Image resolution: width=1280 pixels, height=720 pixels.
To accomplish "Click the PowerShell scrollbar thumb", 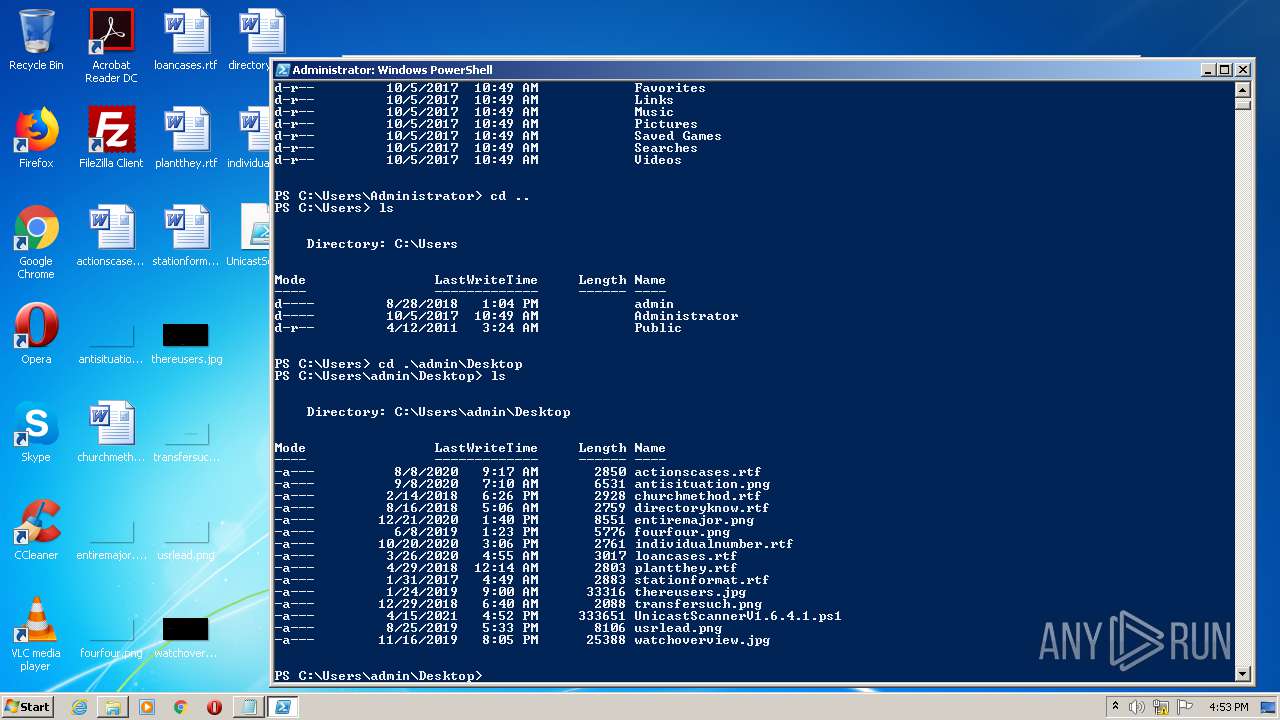I will [1243, 104].
